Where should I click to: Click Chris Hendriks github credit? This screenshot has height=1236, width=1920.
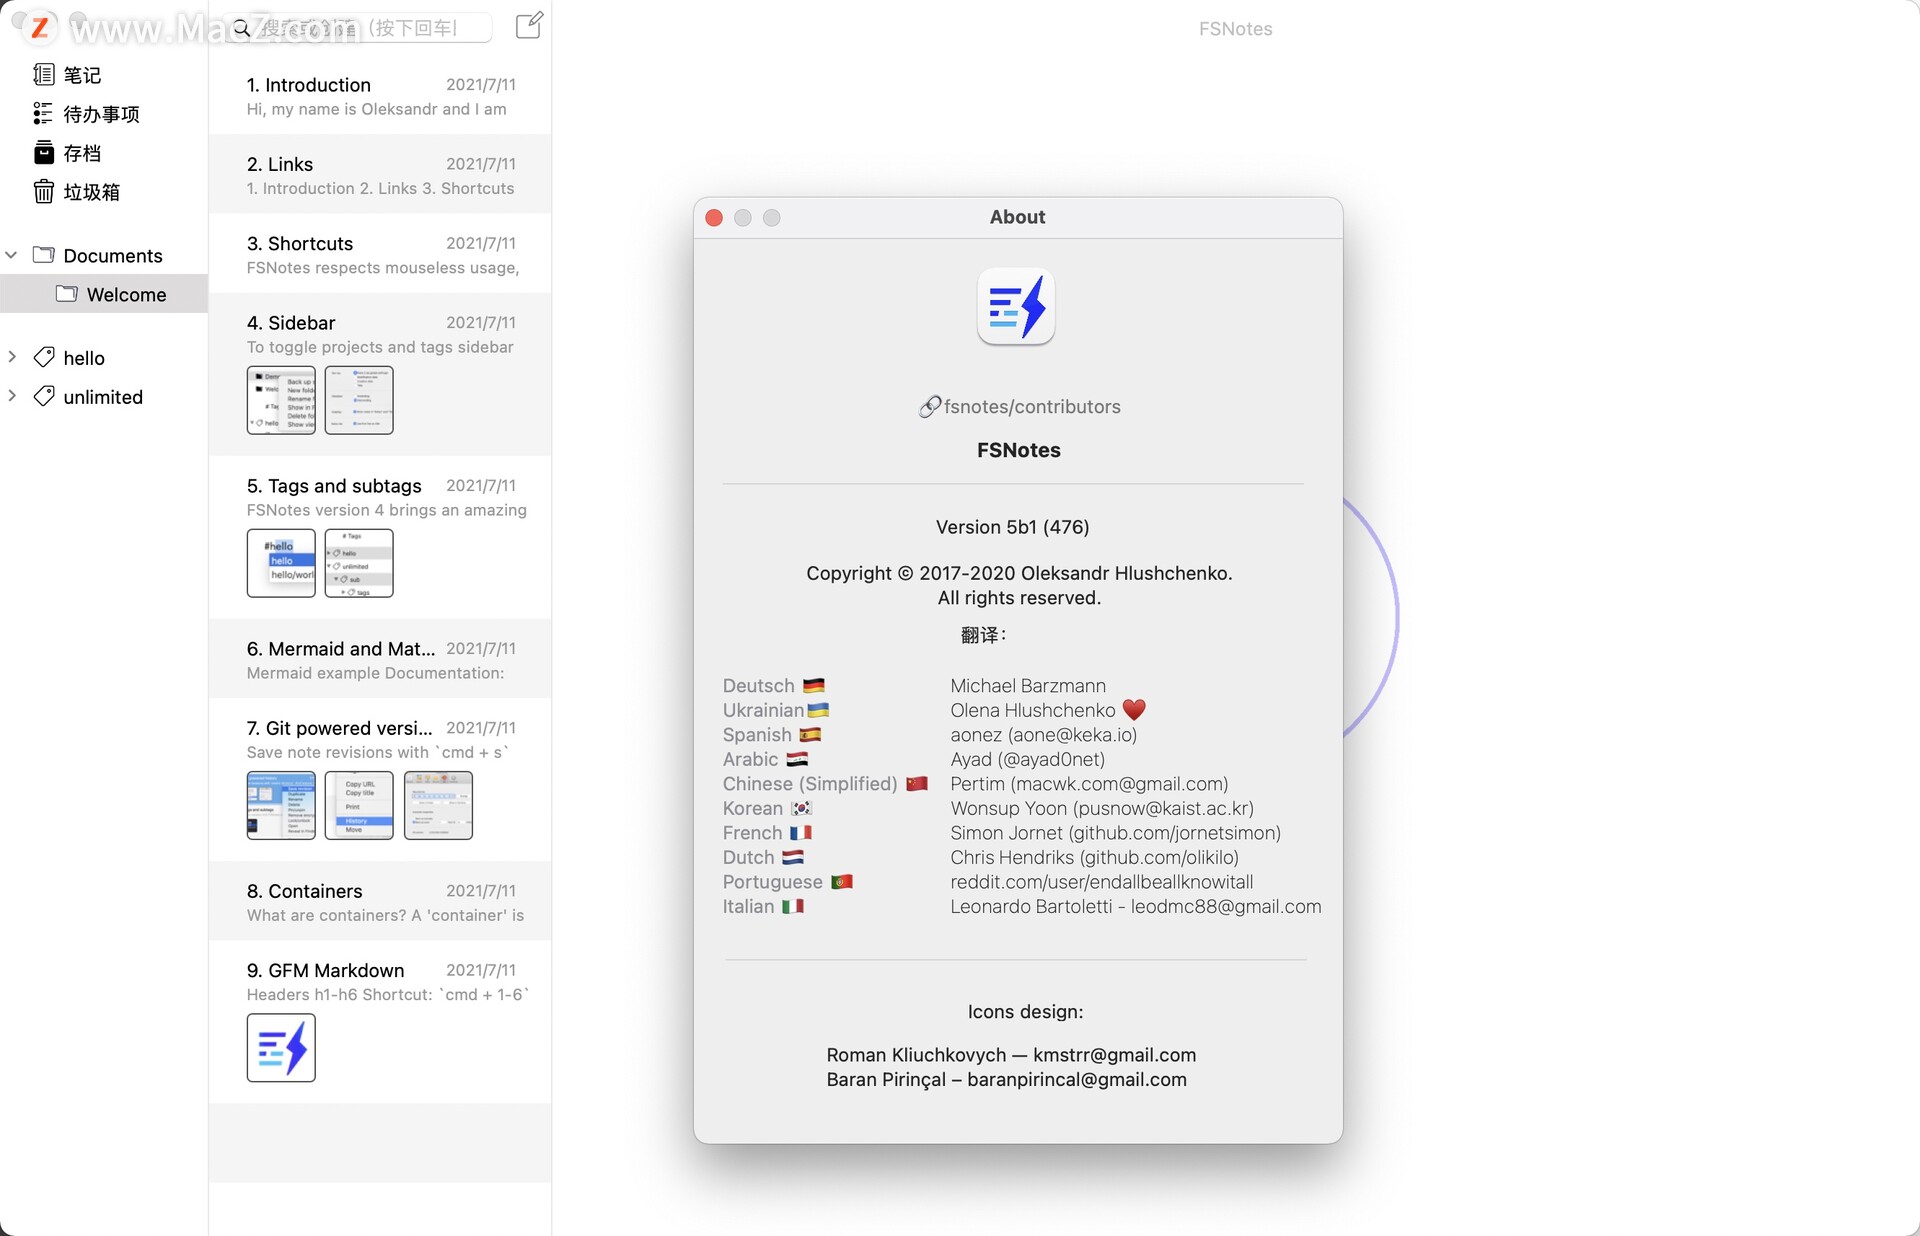(x=1094, y=857)
